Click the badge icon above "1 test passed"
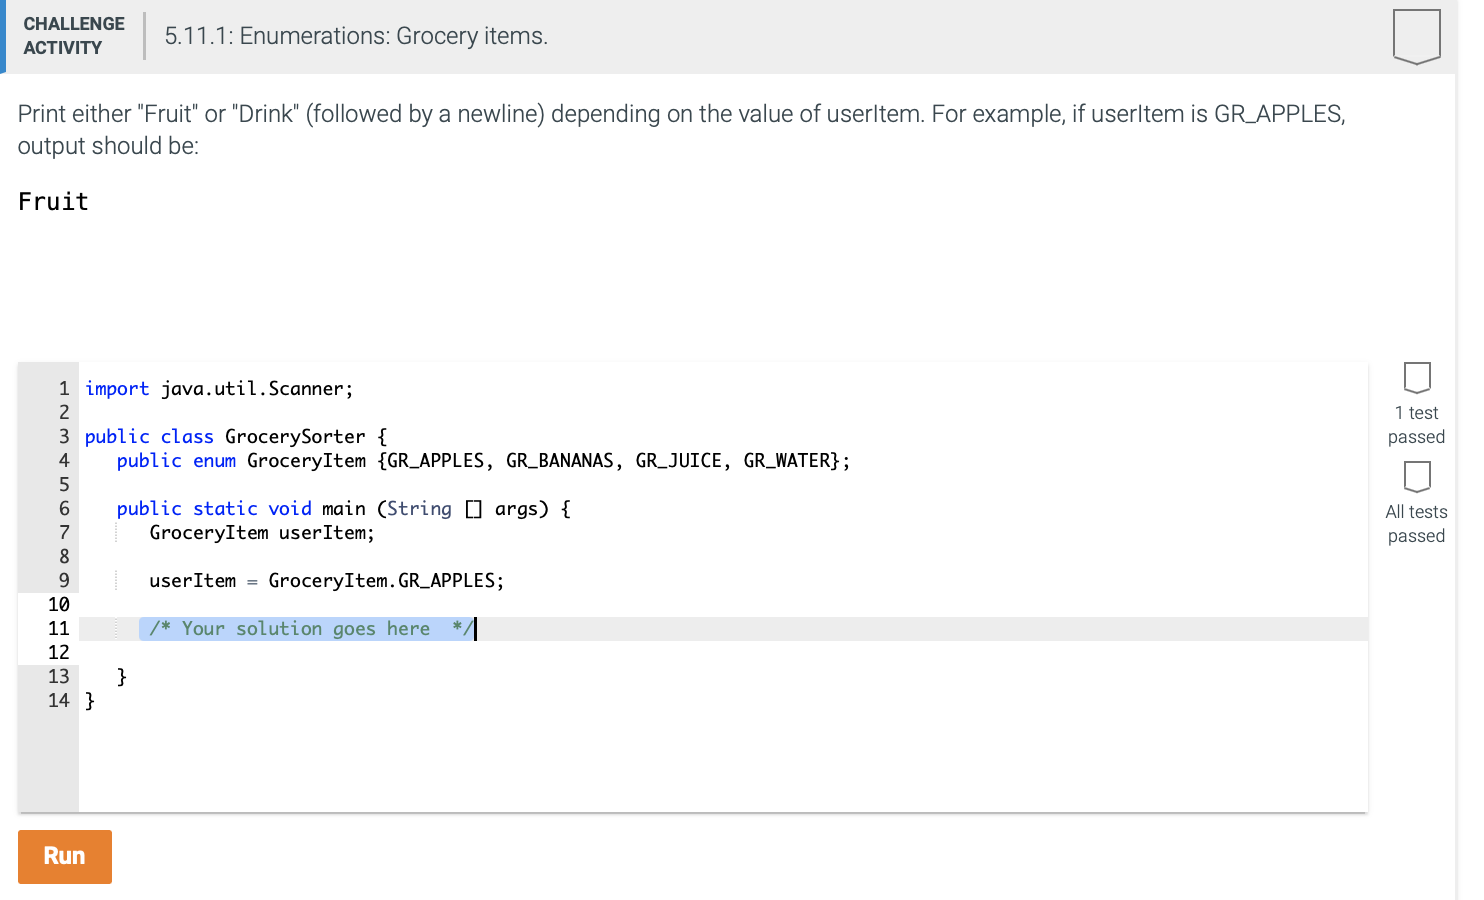This screenshot has width=1484, height=900. tap(1417, 377)
